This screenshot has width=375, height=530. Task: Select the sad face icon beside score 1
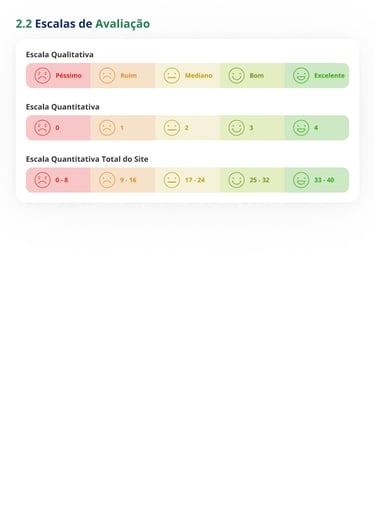[x=107, y=128]
